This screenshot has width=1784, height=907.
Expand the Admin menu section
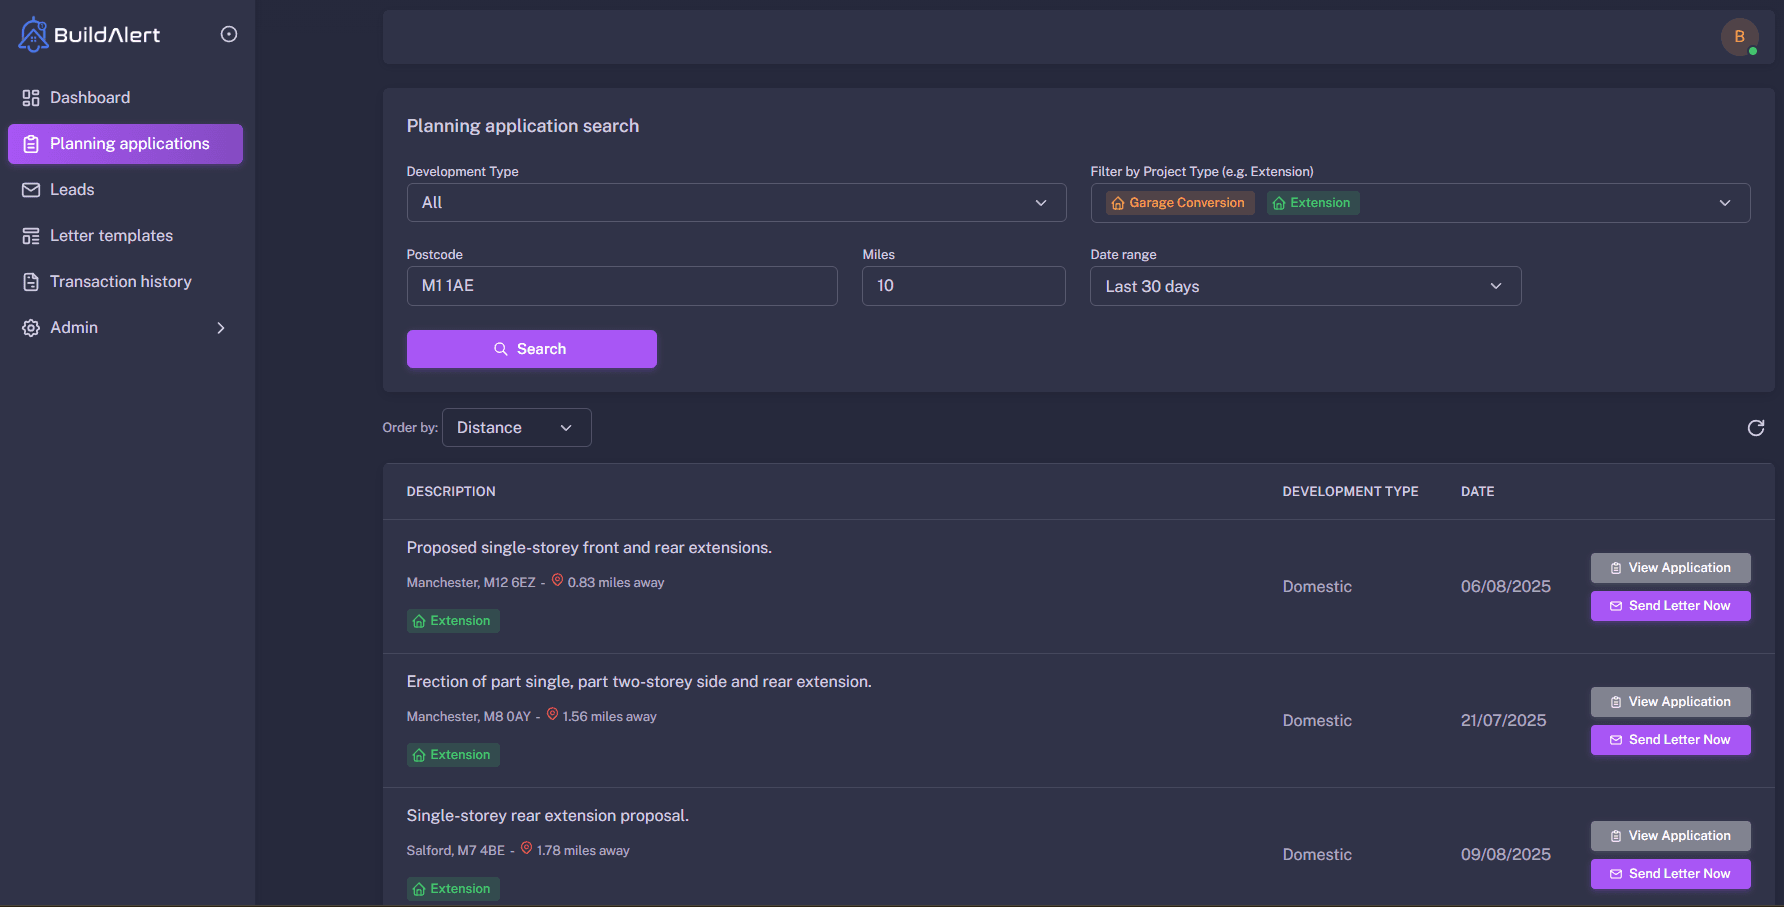click(x=125, y=328)
